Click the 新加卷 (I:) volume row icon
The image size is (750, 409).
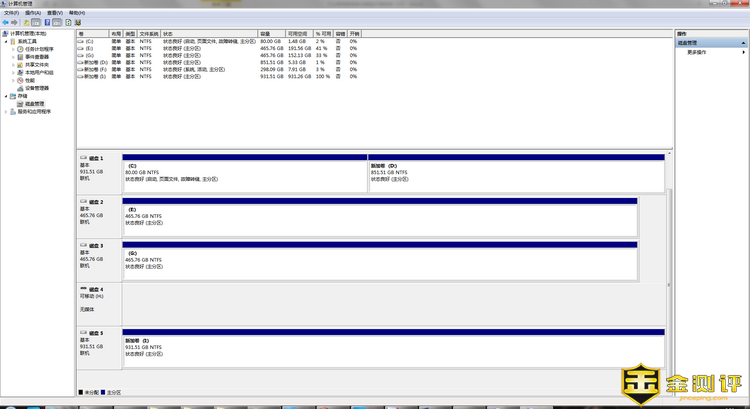pos(81,76)
